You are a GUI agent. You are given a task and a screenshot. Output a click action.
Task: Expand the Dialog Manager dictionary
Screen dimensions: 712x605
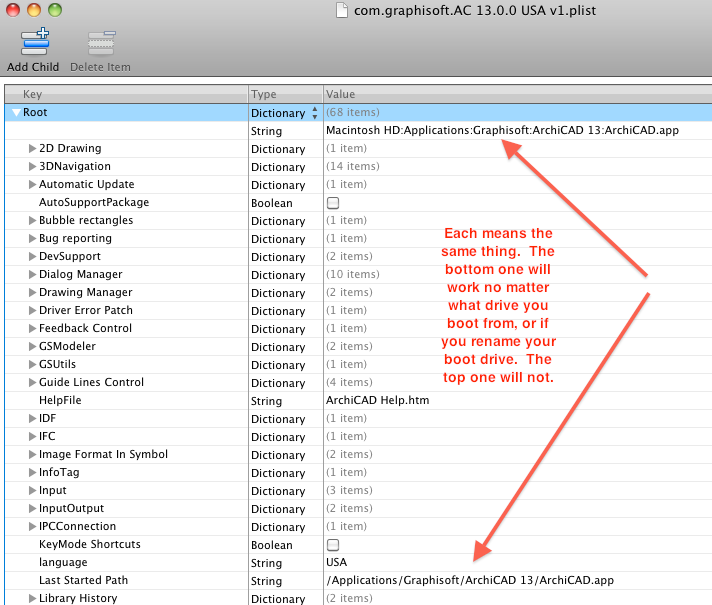point(32,274)
